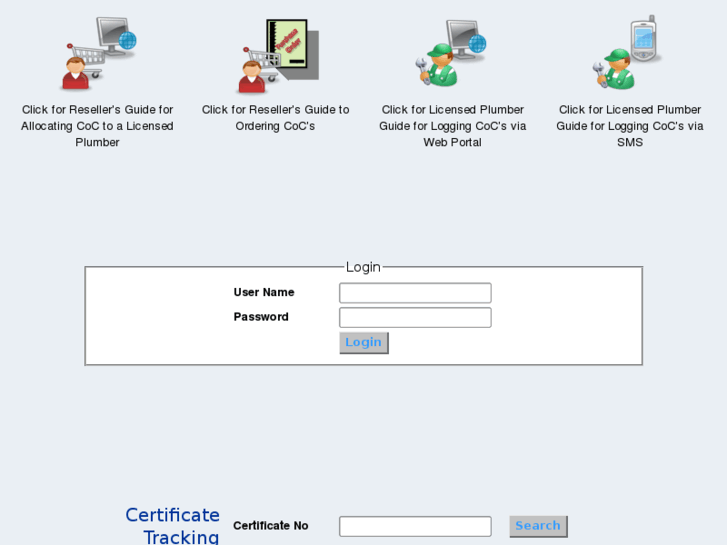Image resolution: width=727 pixels, height=545 pixels.
Task: Open Reseller's Ordering CoC's guide icon
Action: coord(279,56)
